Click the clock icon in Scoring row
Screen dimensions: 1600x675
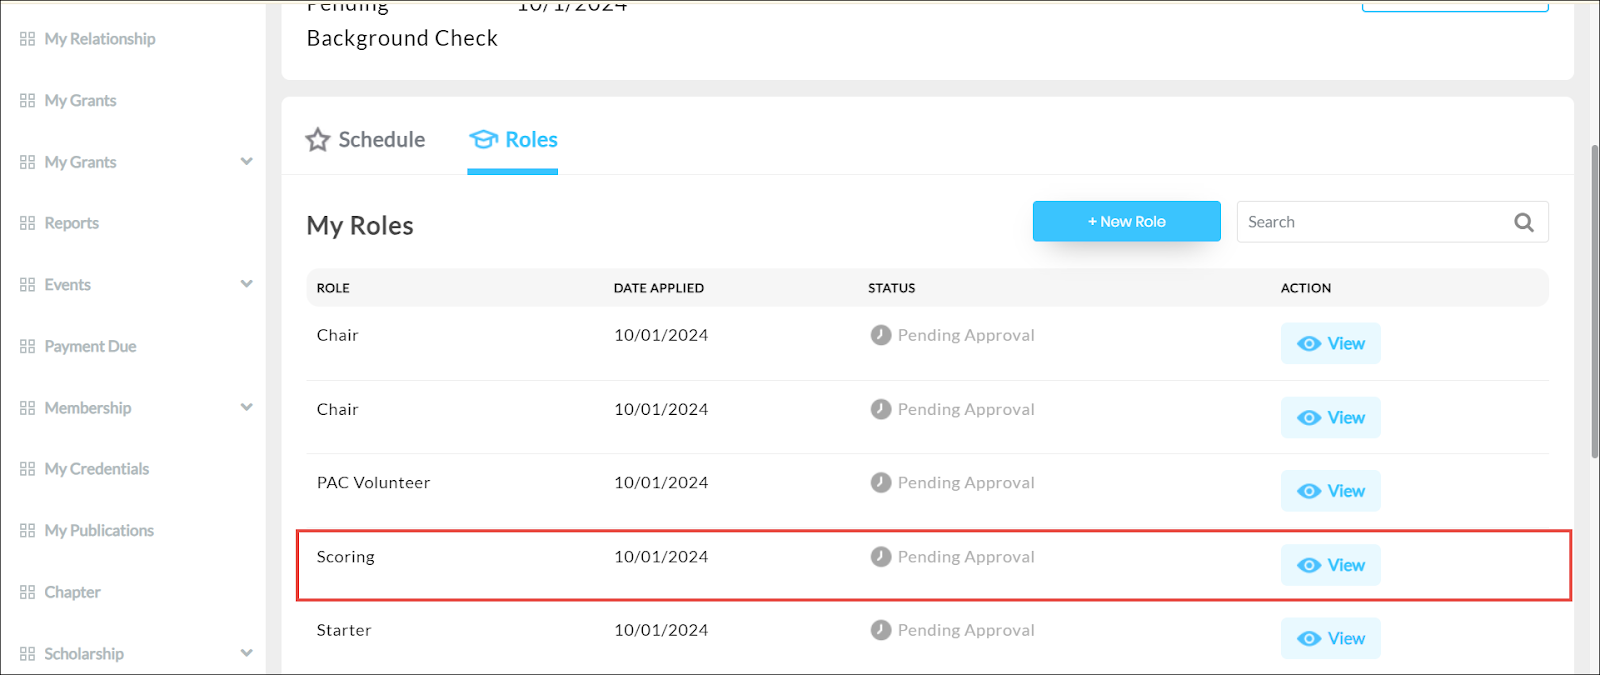[880, 557]
